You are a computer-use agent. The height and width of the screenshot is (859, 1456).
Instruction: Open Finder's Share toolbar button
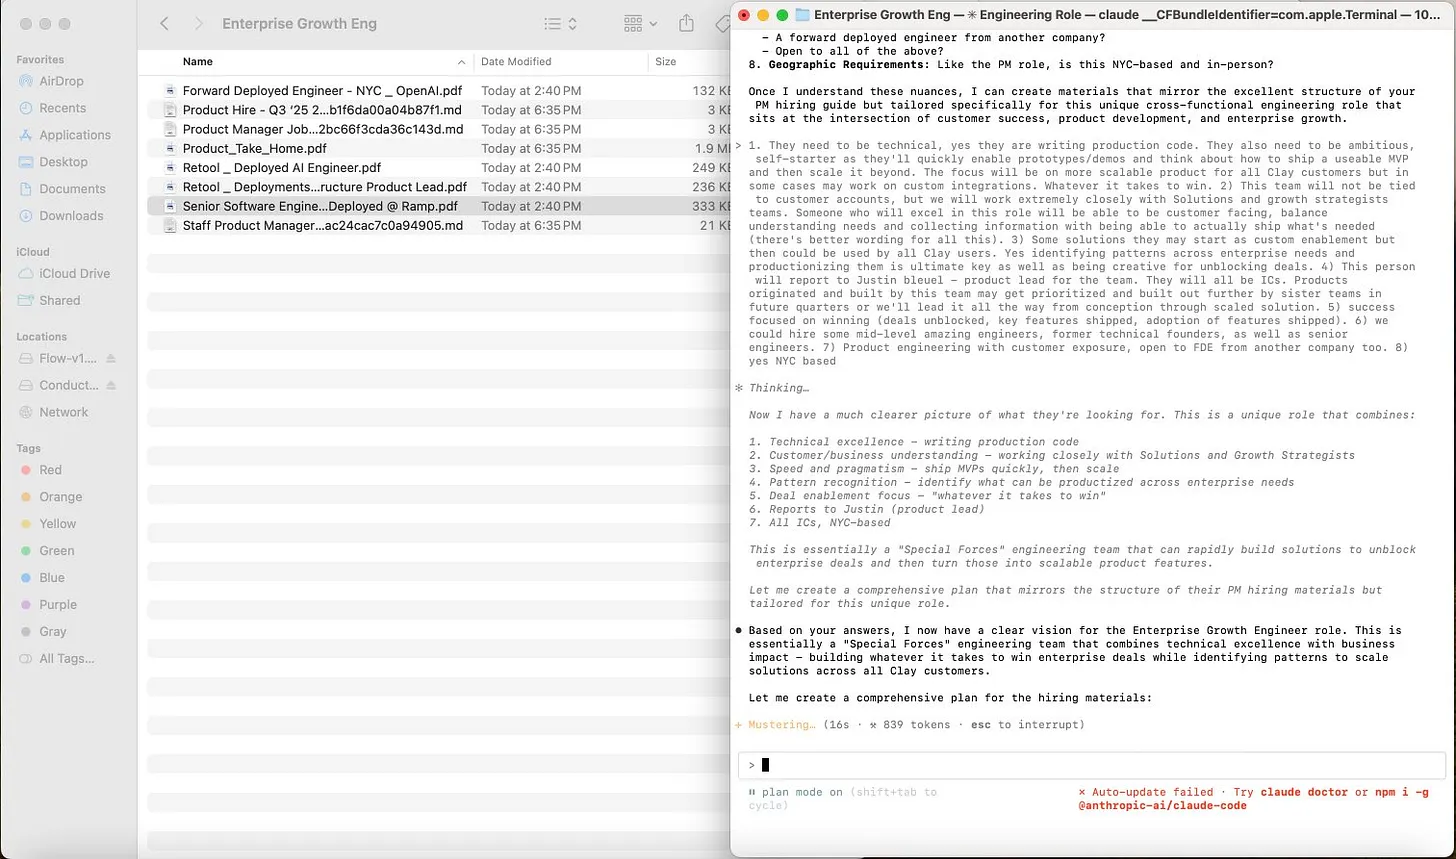(x=686, y=23)
